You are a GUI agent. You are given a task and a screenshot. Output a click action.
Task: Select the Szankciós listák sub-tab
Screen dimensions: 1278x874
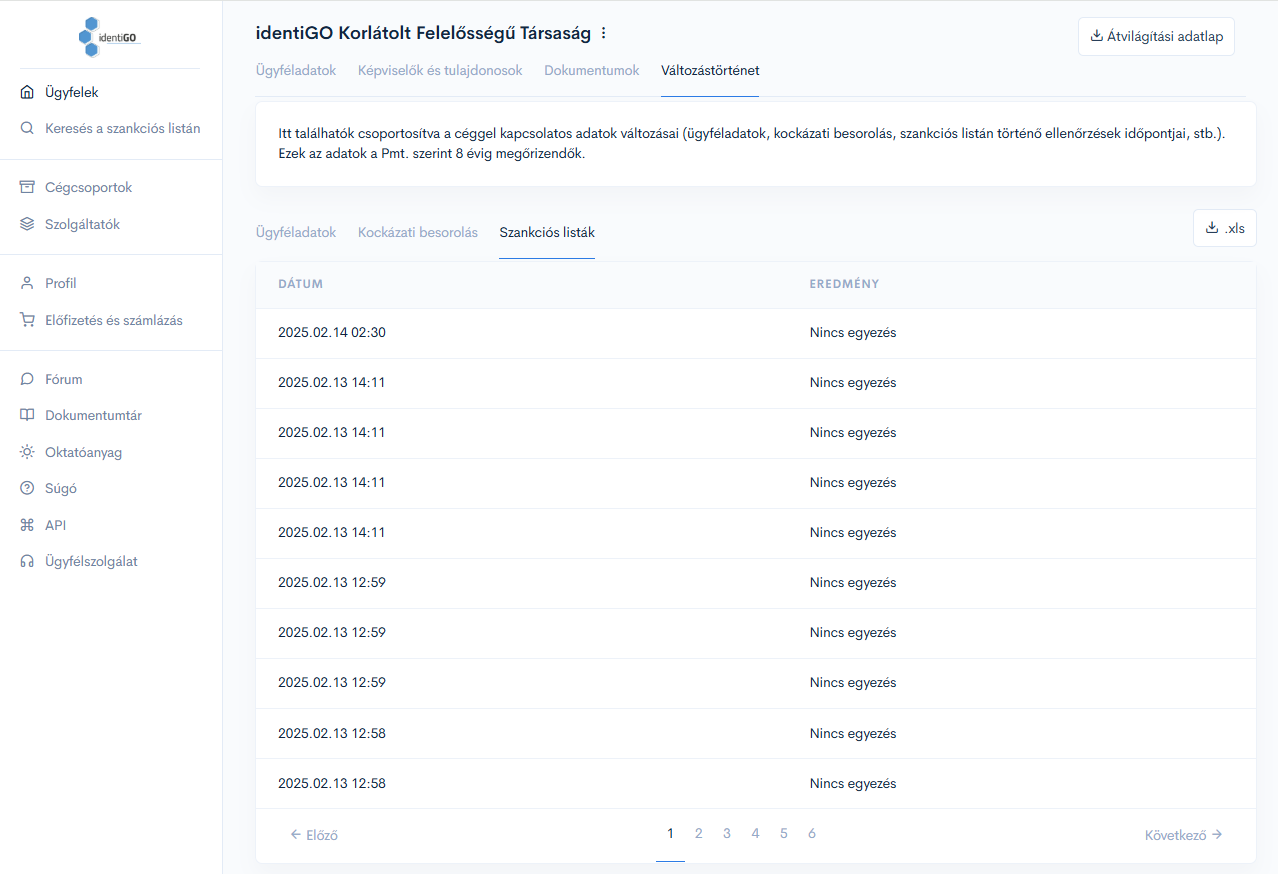pyautogui.click(x=547, y=232)
